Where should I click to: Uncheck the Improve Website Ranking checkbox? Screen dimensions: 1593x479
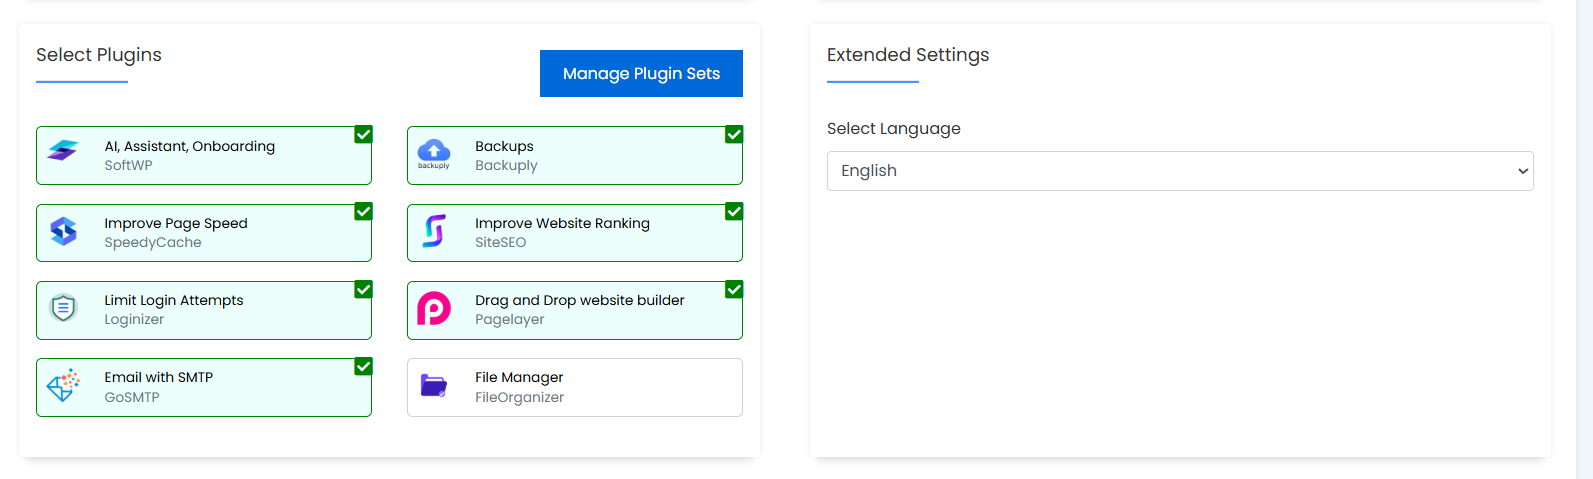(734, 211)
